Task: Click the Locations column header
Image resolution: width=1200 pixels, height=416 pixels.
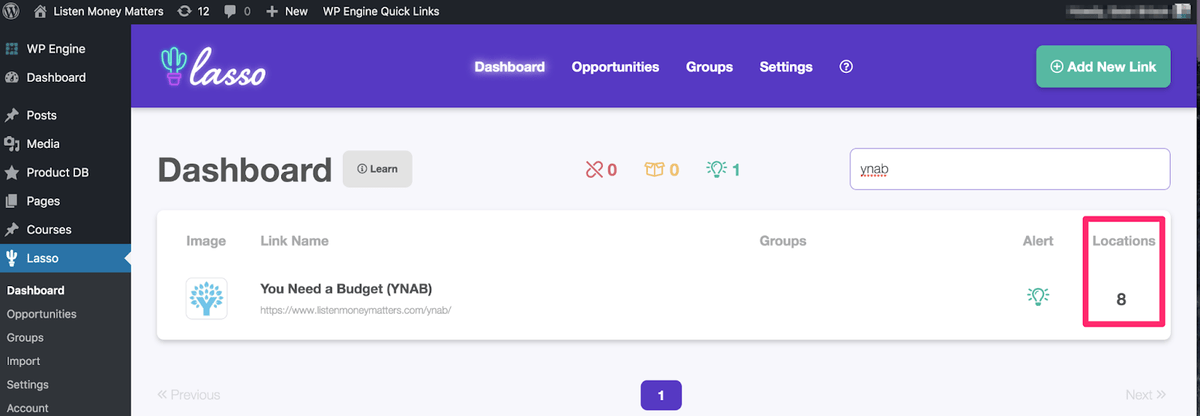Action: click(1123, 241)
